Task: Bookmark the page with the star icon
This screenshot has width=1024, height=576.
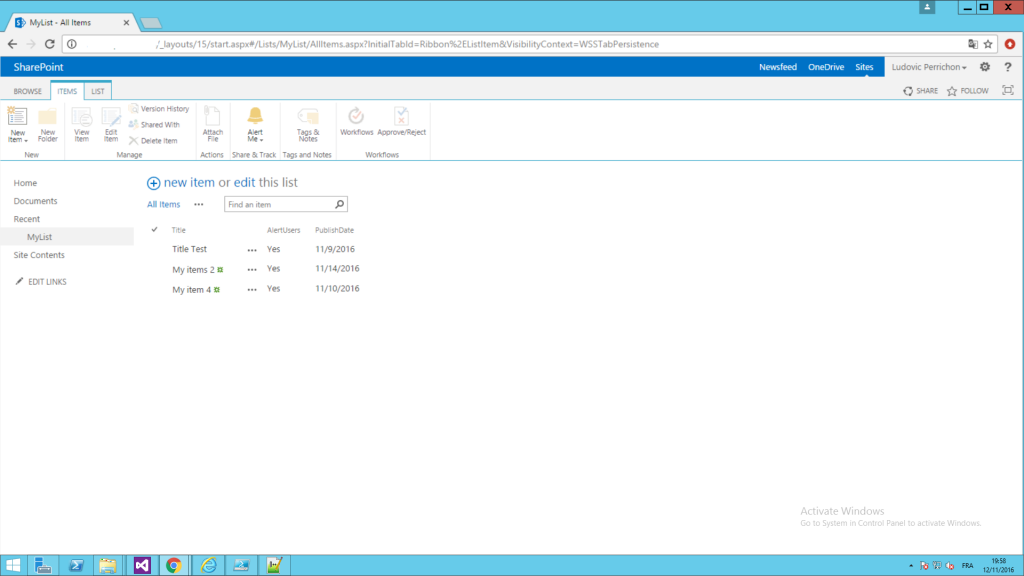Action: pyautogui.click(x=988, y=44)
